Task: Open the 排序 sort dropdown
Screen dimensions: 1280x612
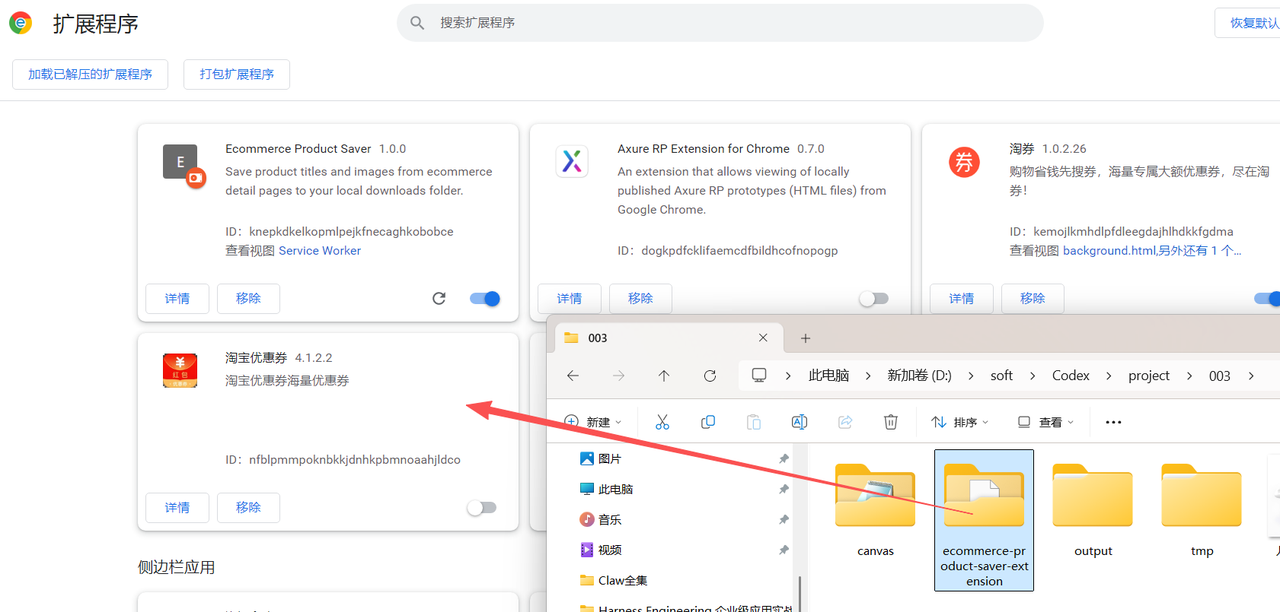Action: (x=959, y=422)
